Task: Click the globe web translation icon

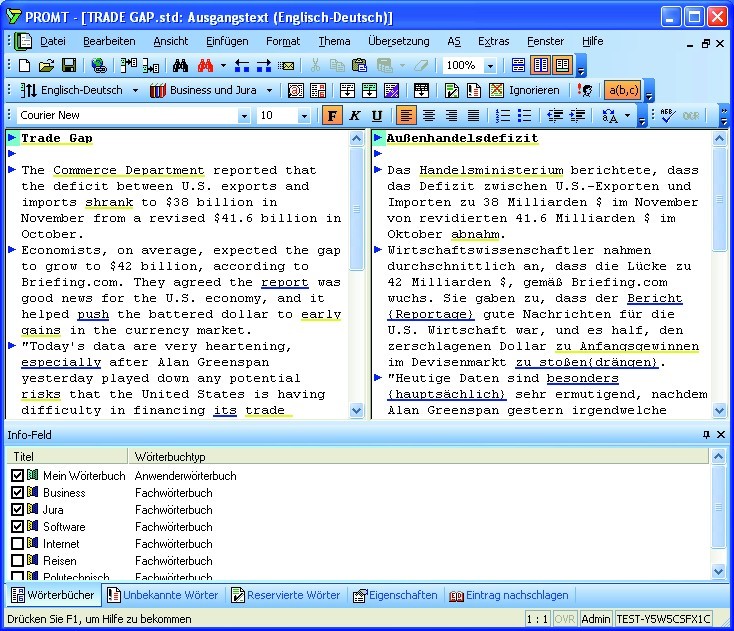Action: 99,66
